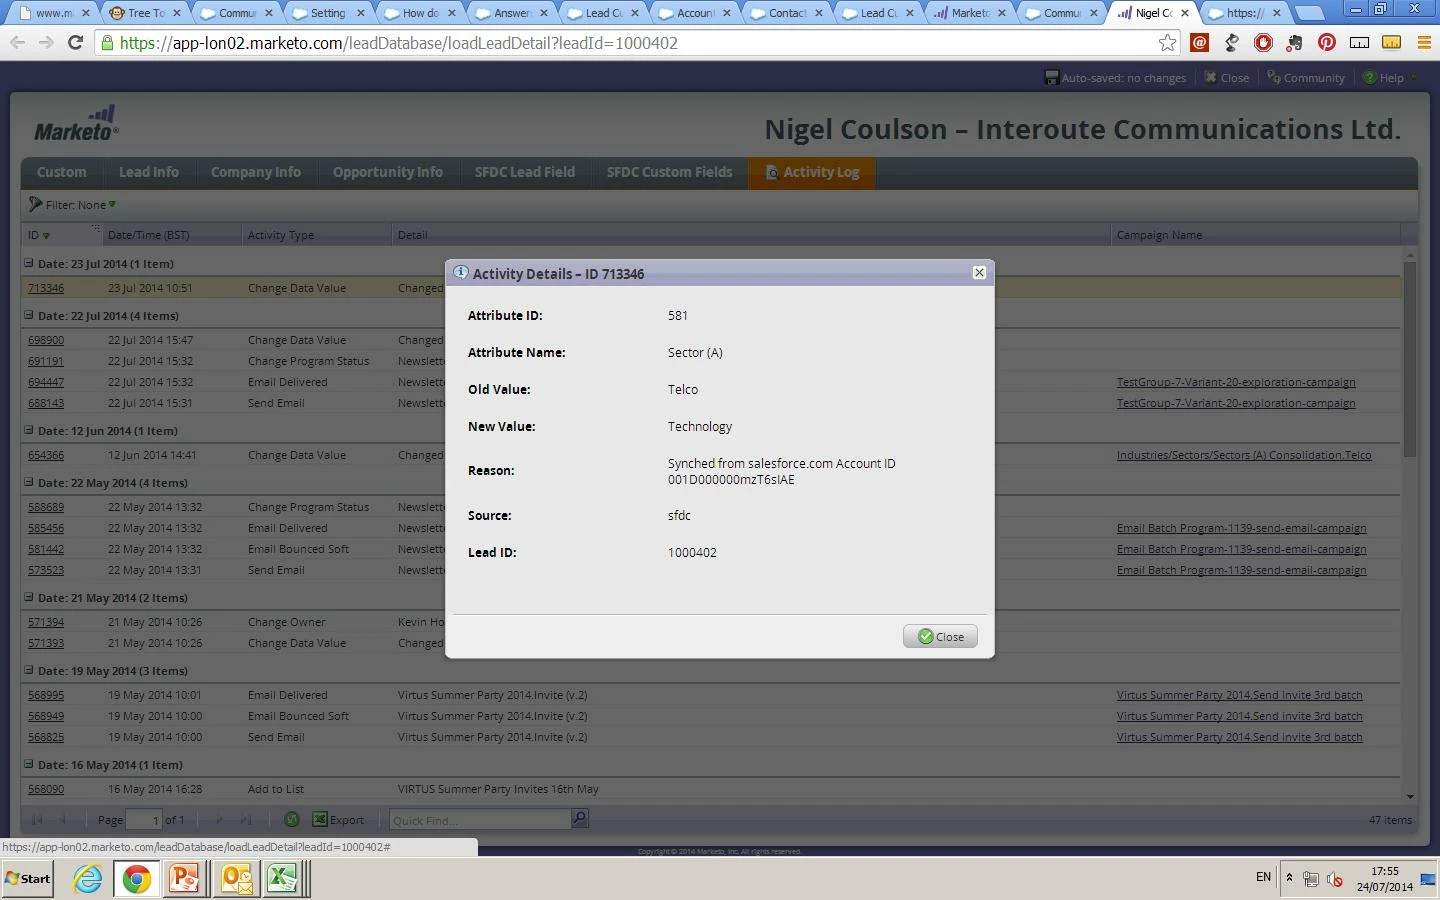The height and width of the screenshot is (900, 1440).
Task: Click the browser Forward arrow
Action: [x=46, y=43]
